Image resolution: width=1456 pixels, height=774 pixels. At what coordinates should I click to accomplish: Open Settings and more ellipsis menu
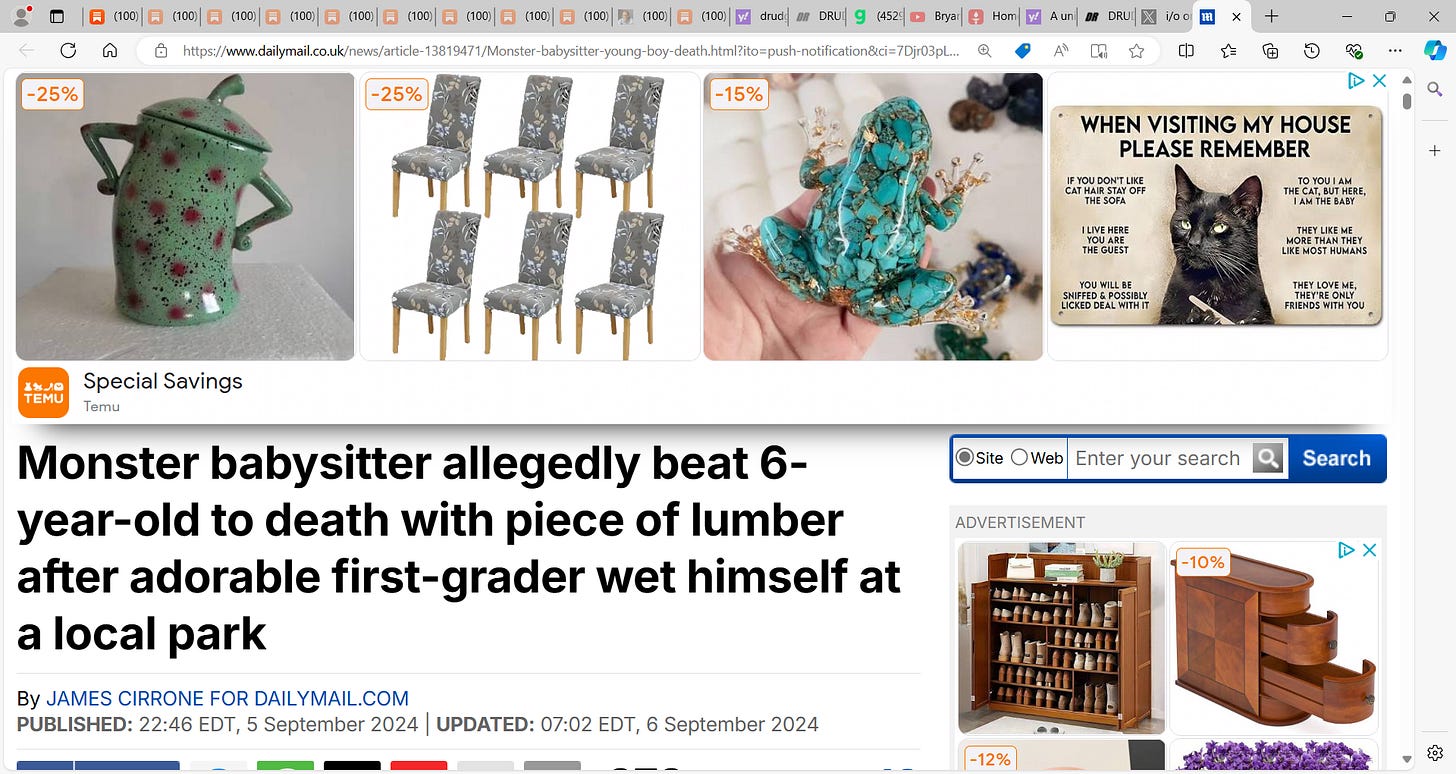click(x=1395, y=51)
